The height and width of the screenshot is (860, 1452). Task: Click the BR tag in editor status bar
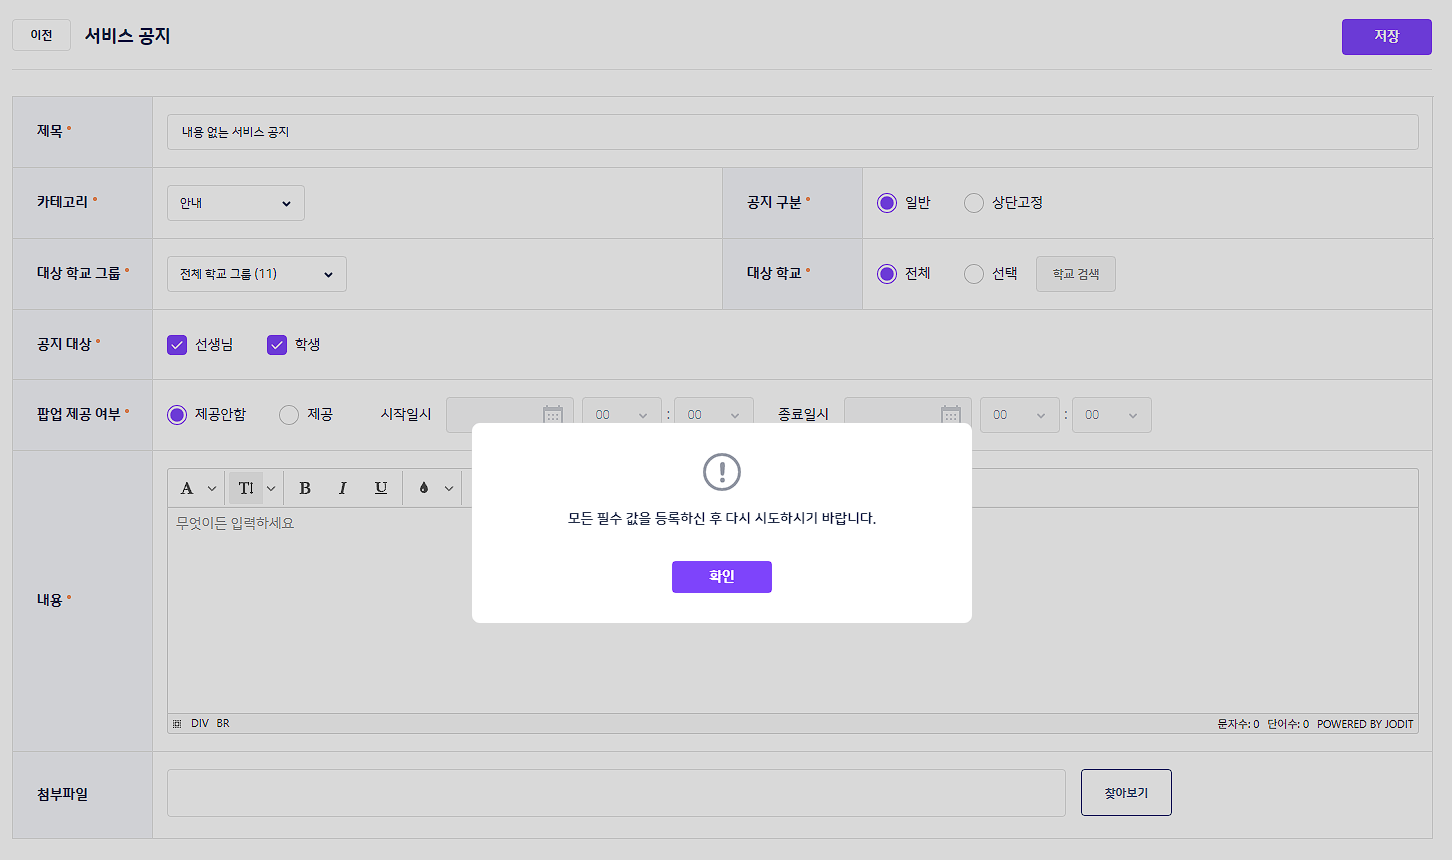point(223,724)
